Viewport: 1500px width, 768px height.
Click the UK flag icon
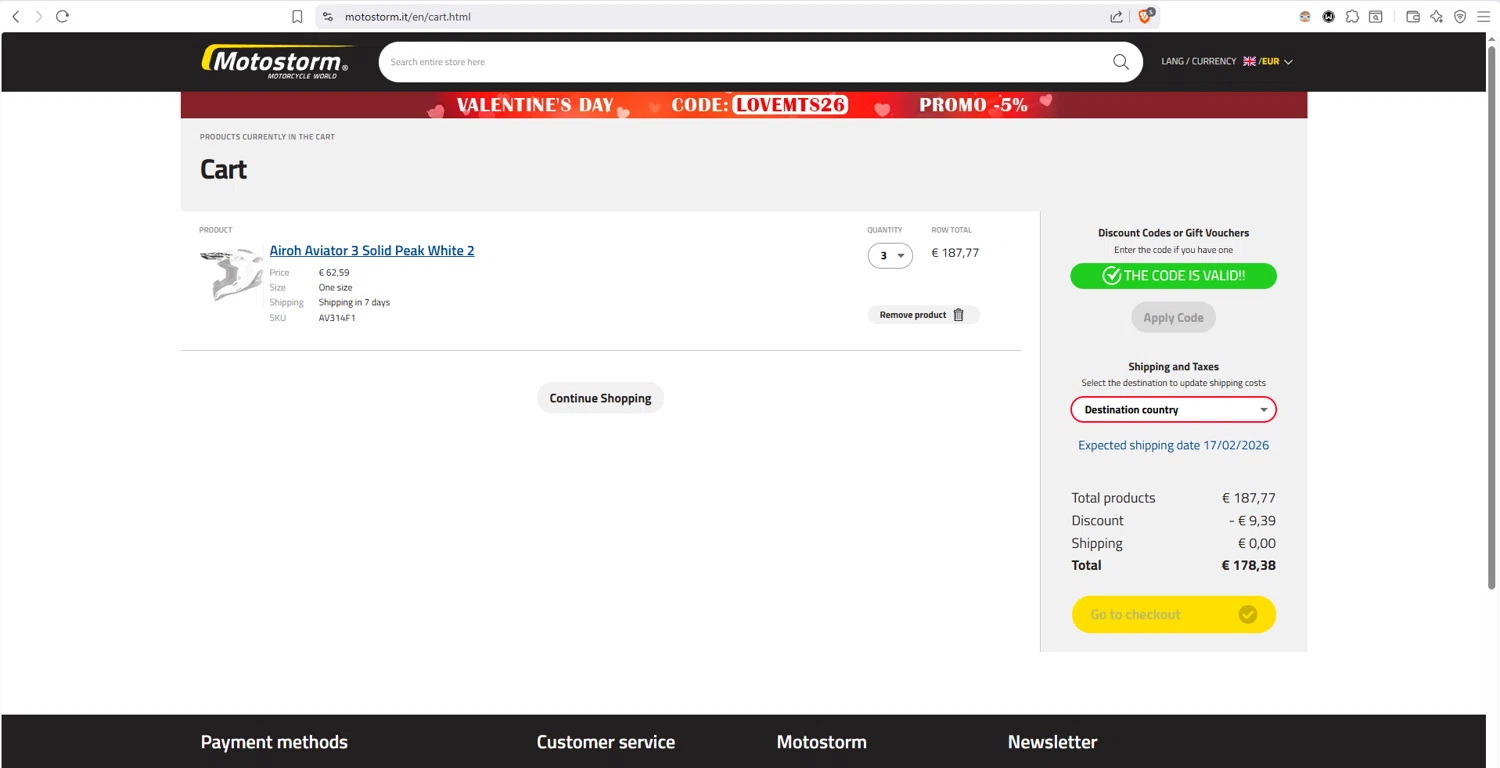point(1249,61)
